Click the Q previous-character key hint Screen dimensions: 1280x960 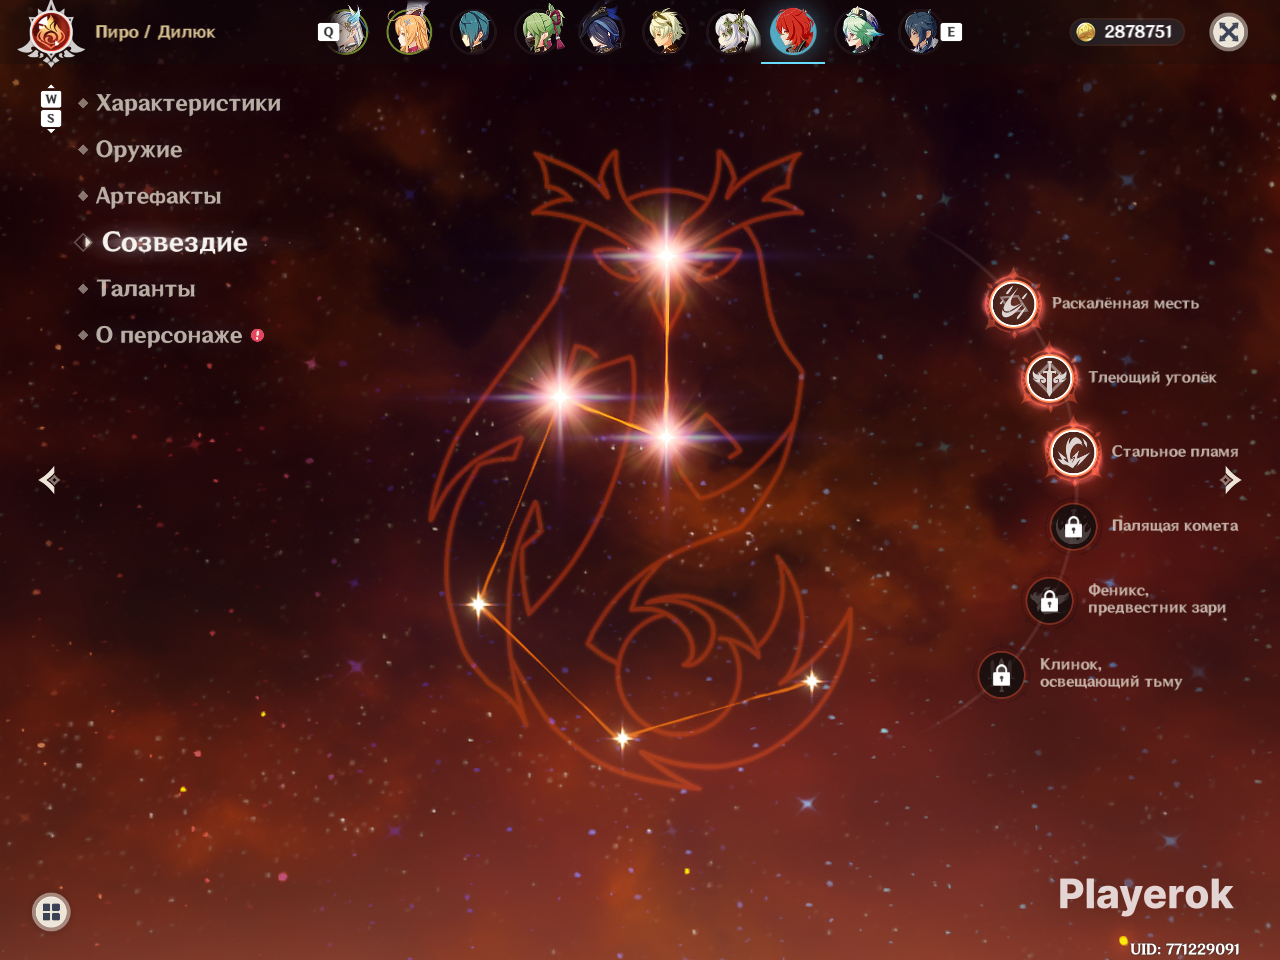click(328, 32)
